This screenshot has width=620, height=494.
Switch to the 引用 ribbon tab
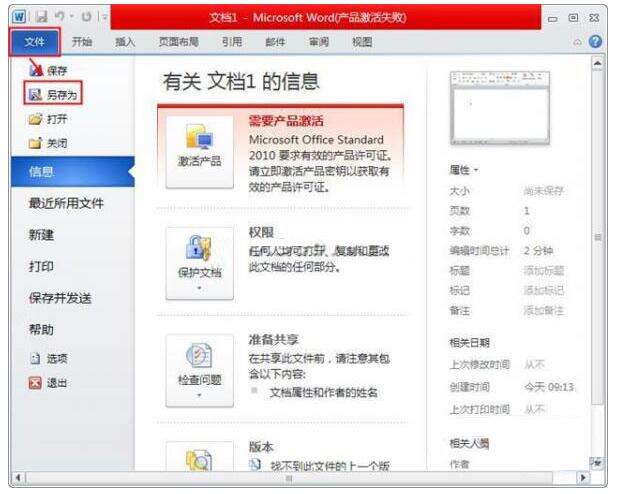click(232, 42)
